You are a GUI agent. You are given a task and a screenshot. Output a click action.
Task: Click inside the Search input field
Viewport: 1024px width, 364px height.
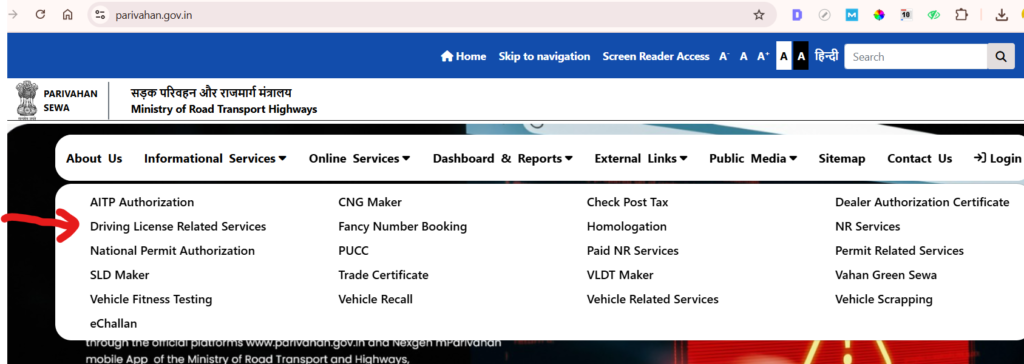point(916,57)
